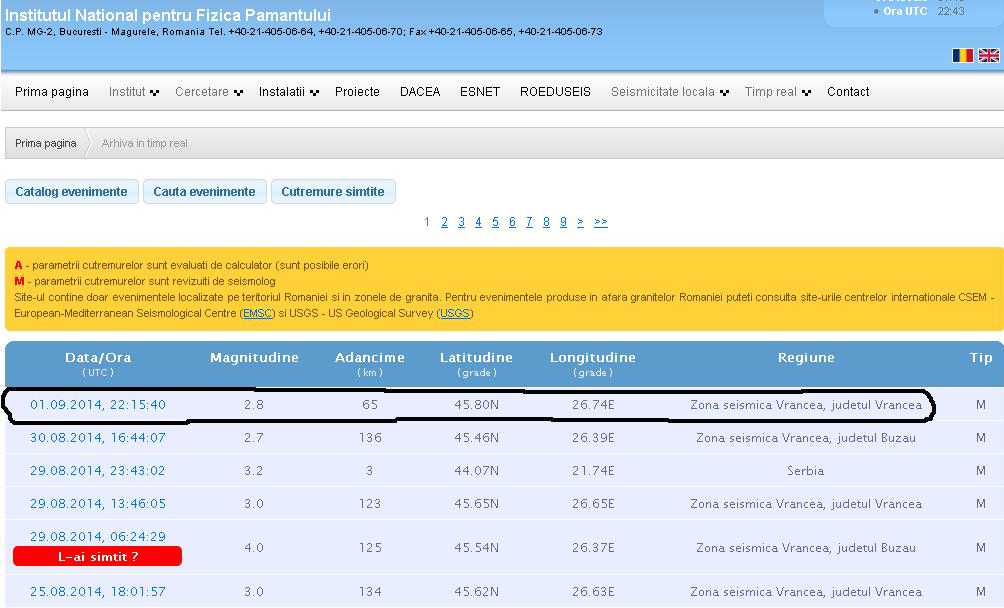
Task: Open the Cutremure simtite tab
Action: (333, 192)
